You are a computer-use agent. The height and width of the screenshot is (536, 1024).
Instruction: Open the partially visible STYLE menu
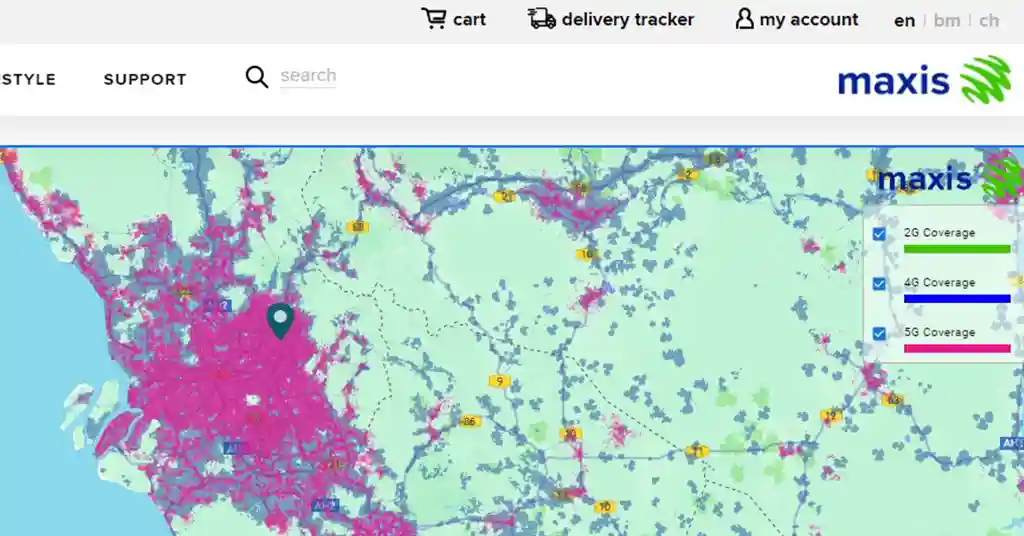[x=27, y=80]
